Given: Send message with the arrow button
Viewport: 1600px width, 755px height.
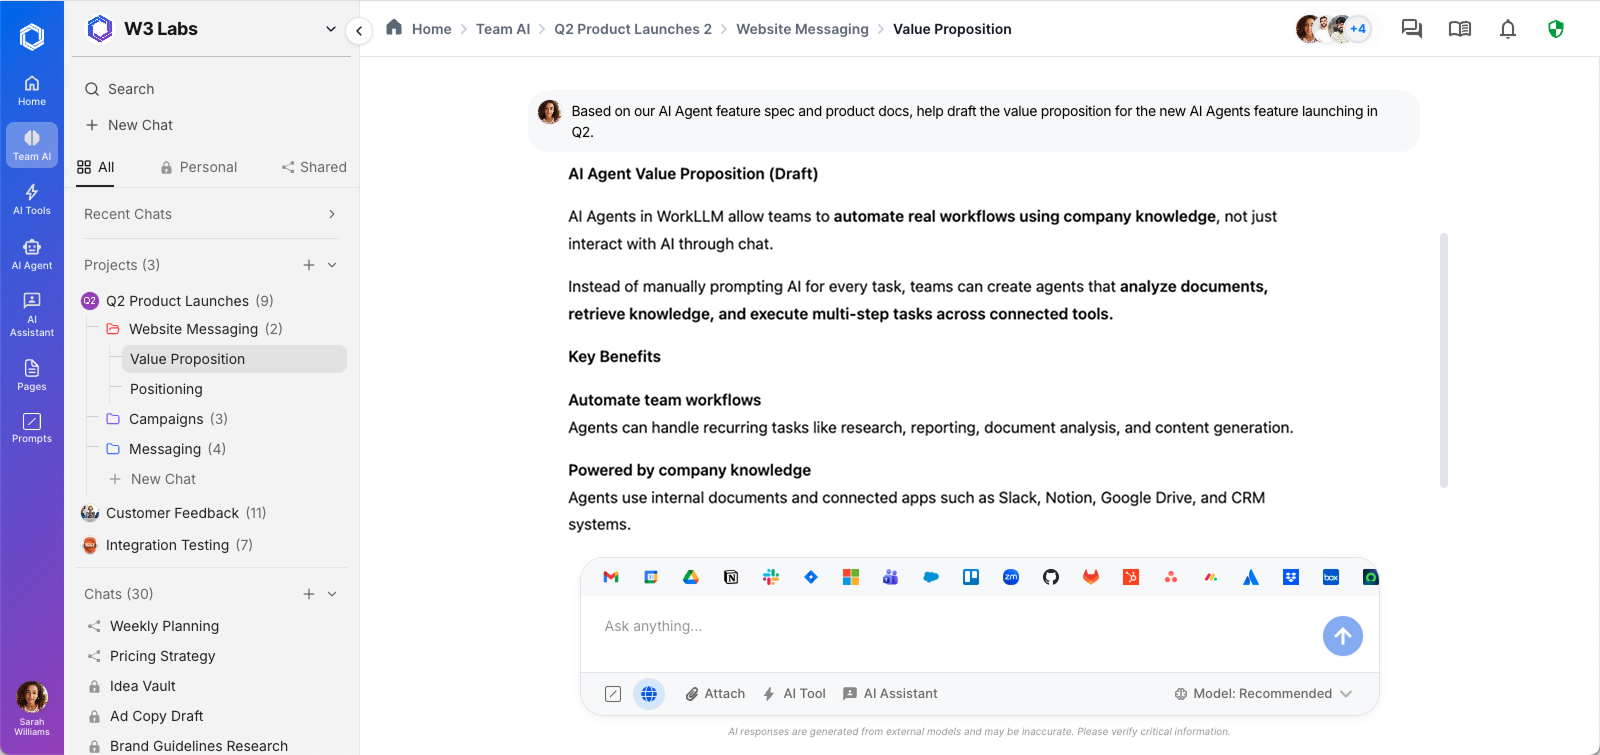Looking at the screenshot, I should pyautogui.click(x=1342, y=636).
